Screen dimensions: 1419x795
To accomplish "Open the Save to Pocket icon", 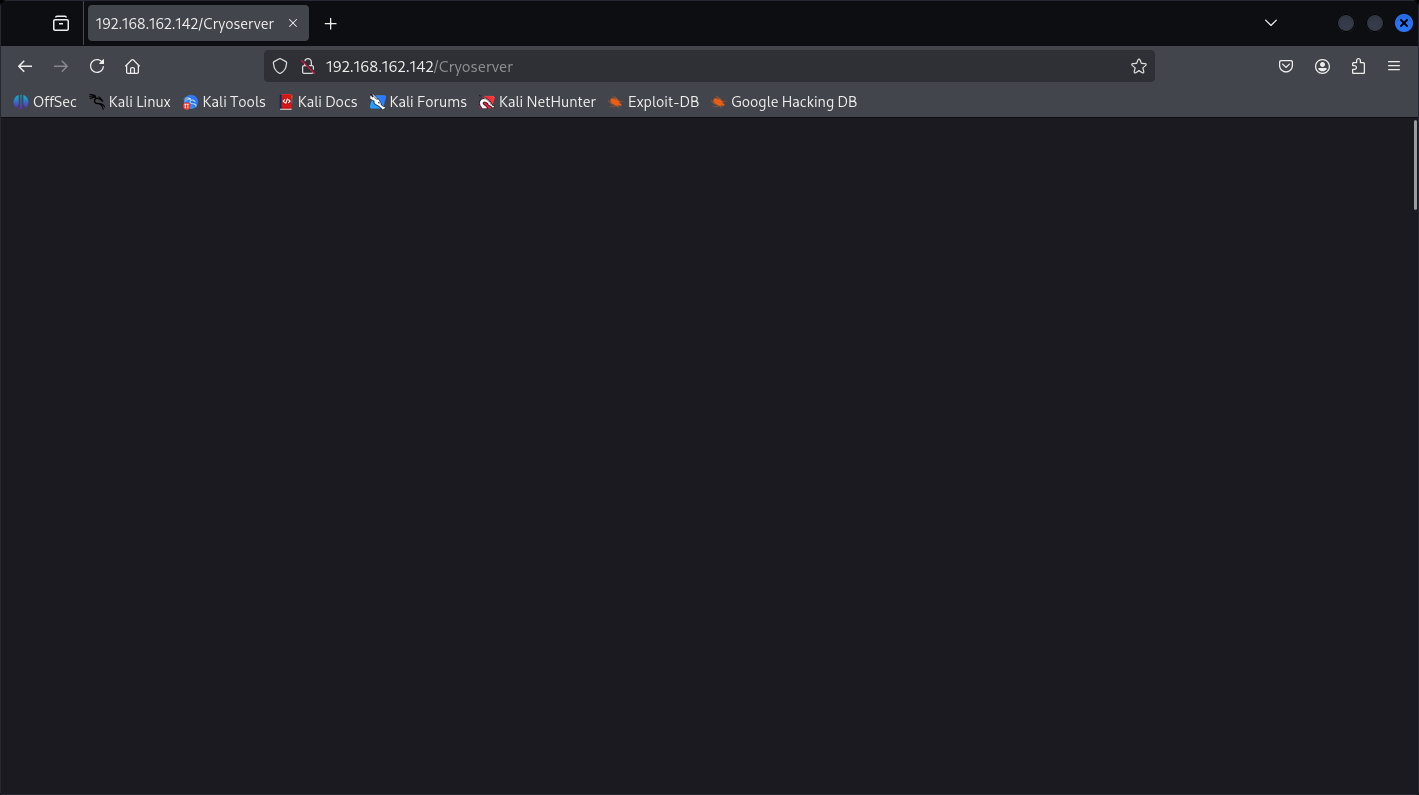I will tap(1286, 66).
